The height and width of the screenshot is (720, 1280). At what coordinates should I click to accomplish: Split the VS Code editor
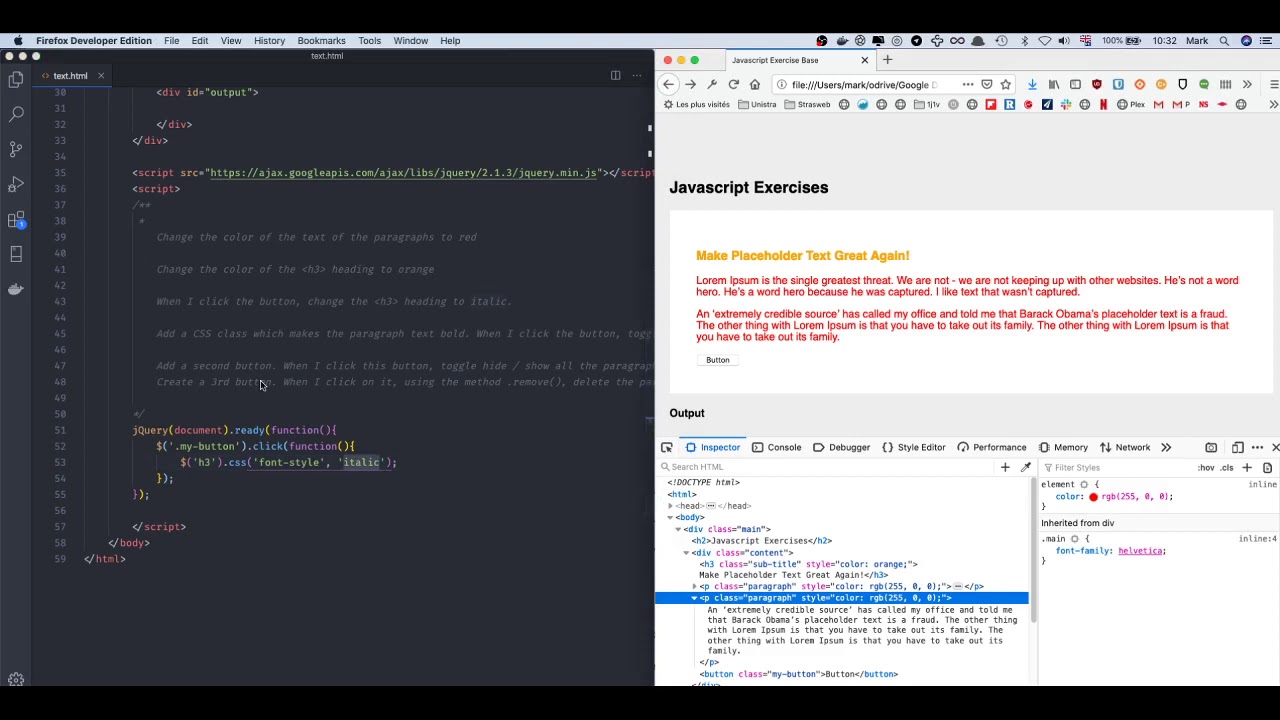[x=616, y=75]
